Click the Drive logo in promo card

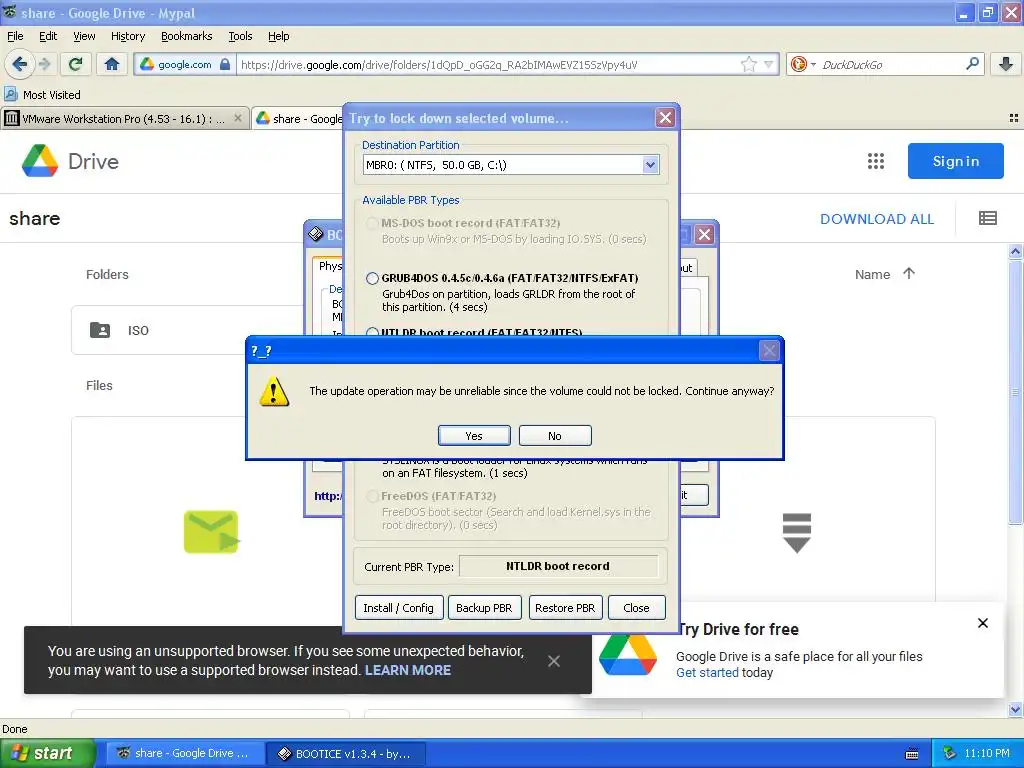(628, 655)
